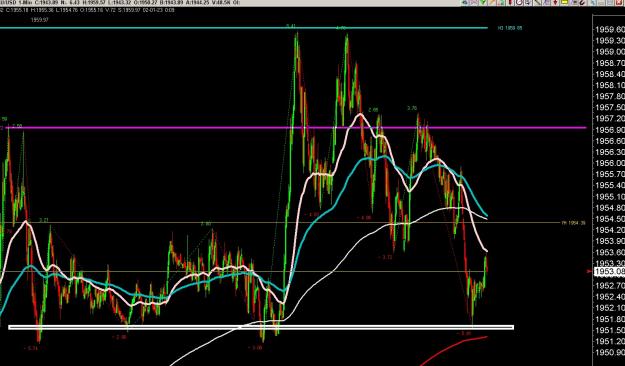This screenshot has width=625, height=366.
Task: Click the 1954.39 pivot label at right
Action: pos(574,223)
